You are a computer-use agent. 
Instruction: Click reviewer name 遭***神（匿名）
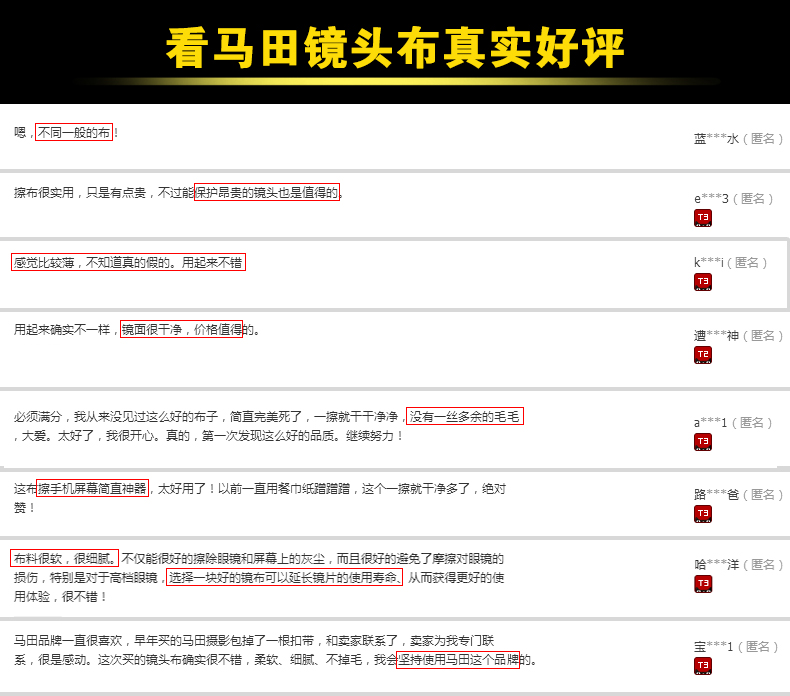tap(738, 336)
